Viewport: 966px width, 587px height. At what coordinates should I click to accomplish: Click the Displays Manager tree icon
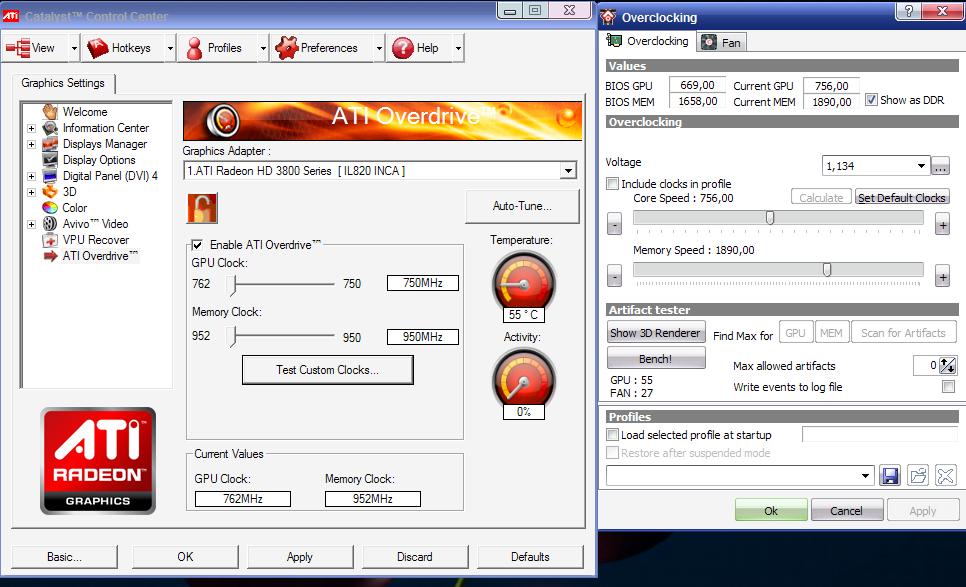pyautogui.click(x=50, y=144)
